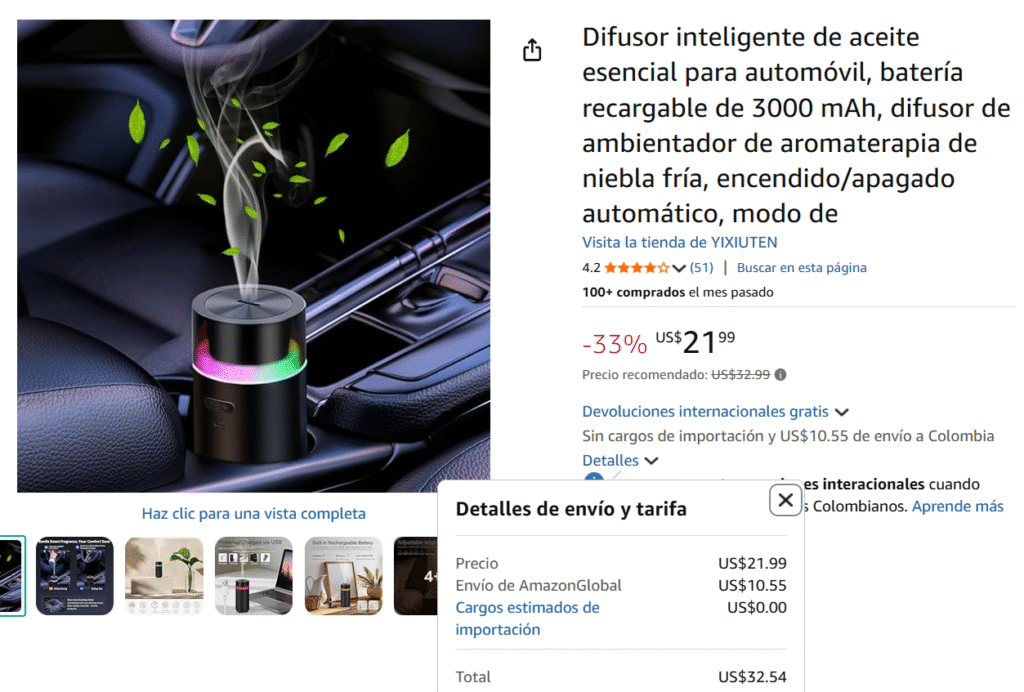The height and width of the screenshot is (692, 1024).
Task: Open the price info icon next to US$32.99
Action: (x=780, y=375)
